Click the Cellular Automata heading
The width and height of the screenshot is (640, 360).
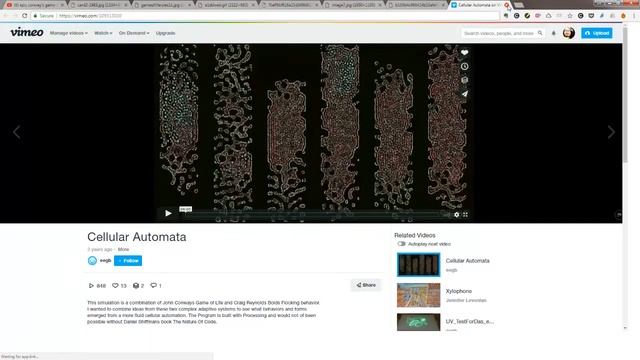(x=137, y=237)
